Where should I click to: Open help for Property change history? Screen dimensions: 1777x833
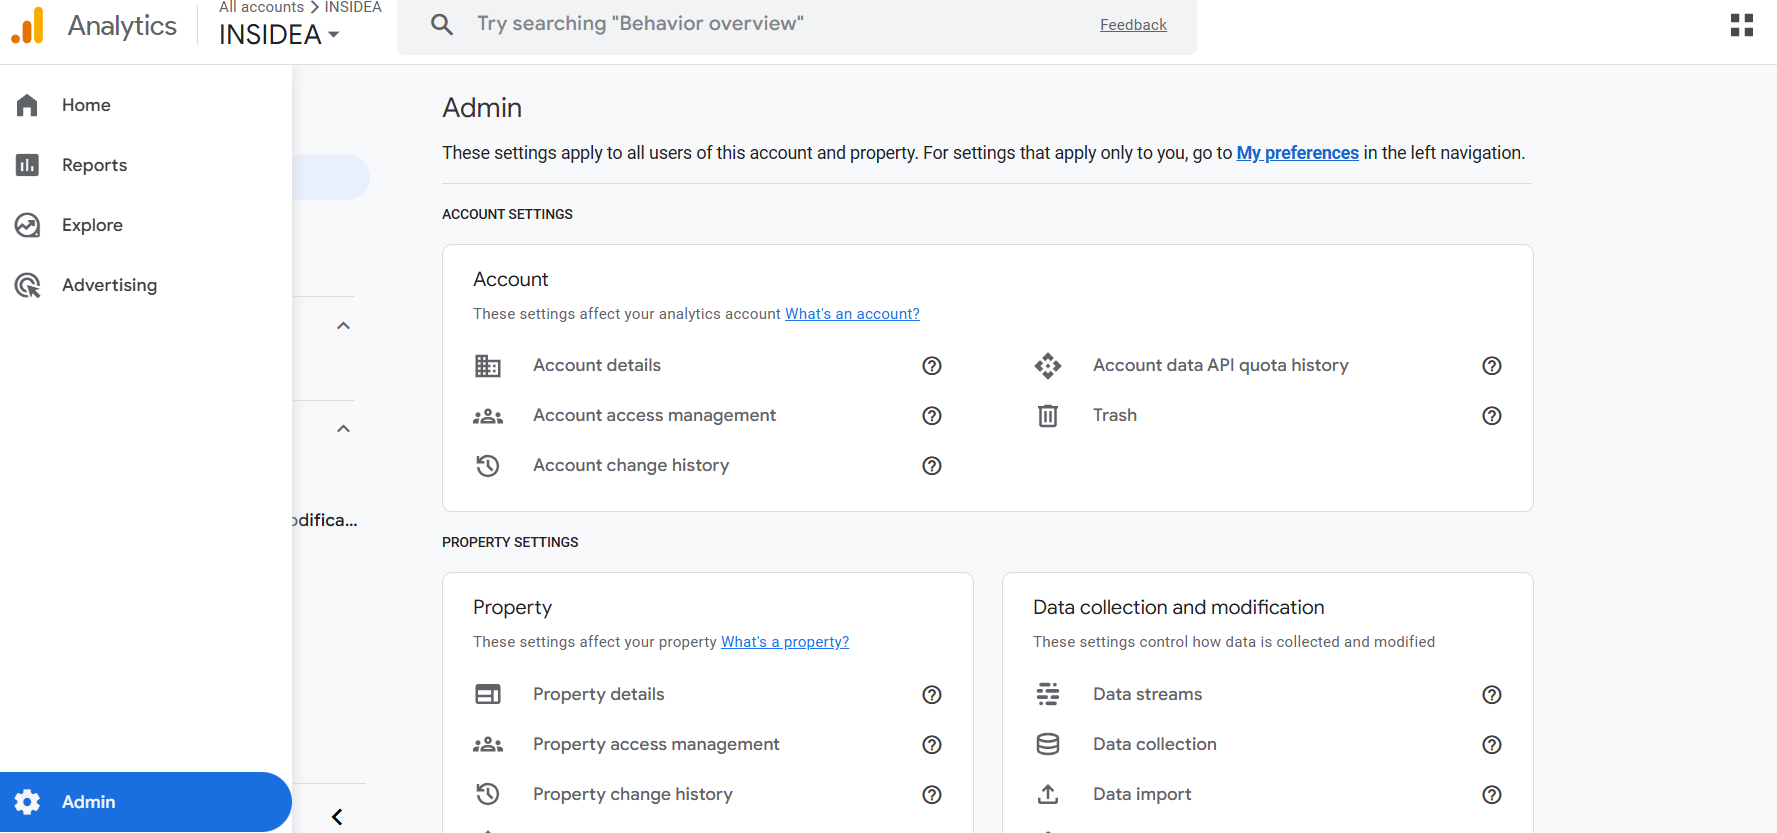932,795
